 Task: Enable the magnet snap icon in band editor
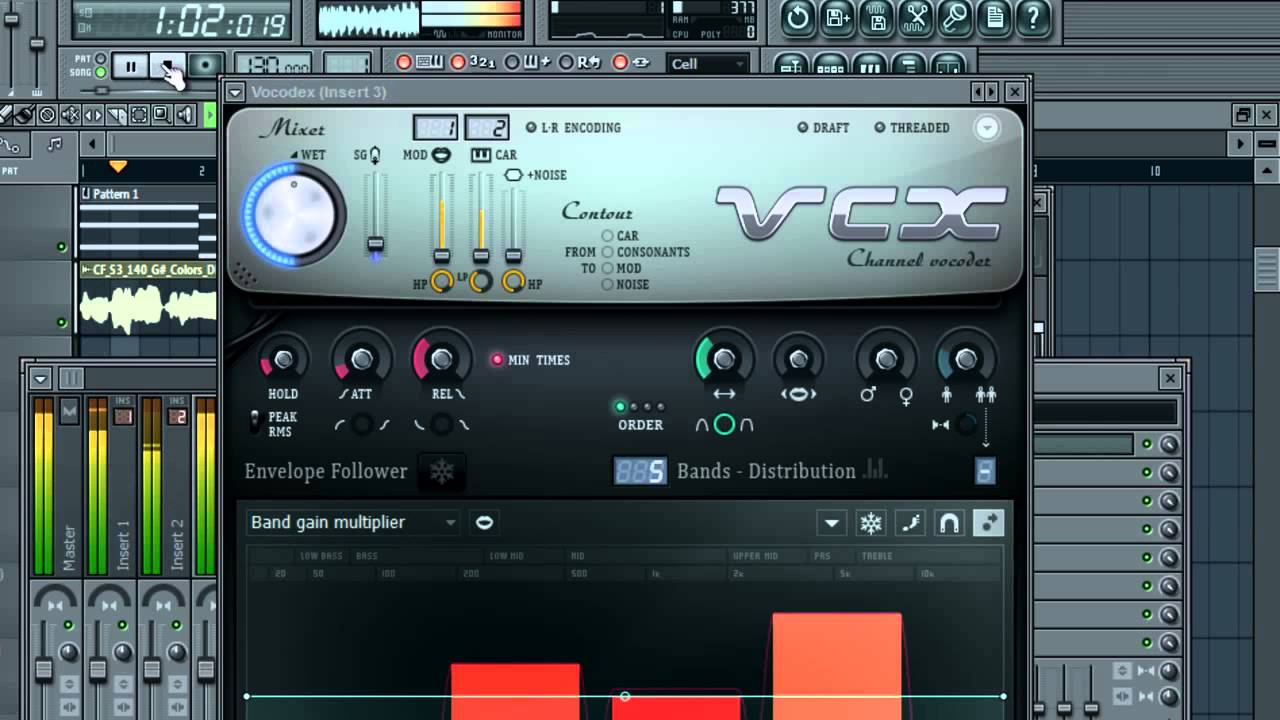pos(950,522)
